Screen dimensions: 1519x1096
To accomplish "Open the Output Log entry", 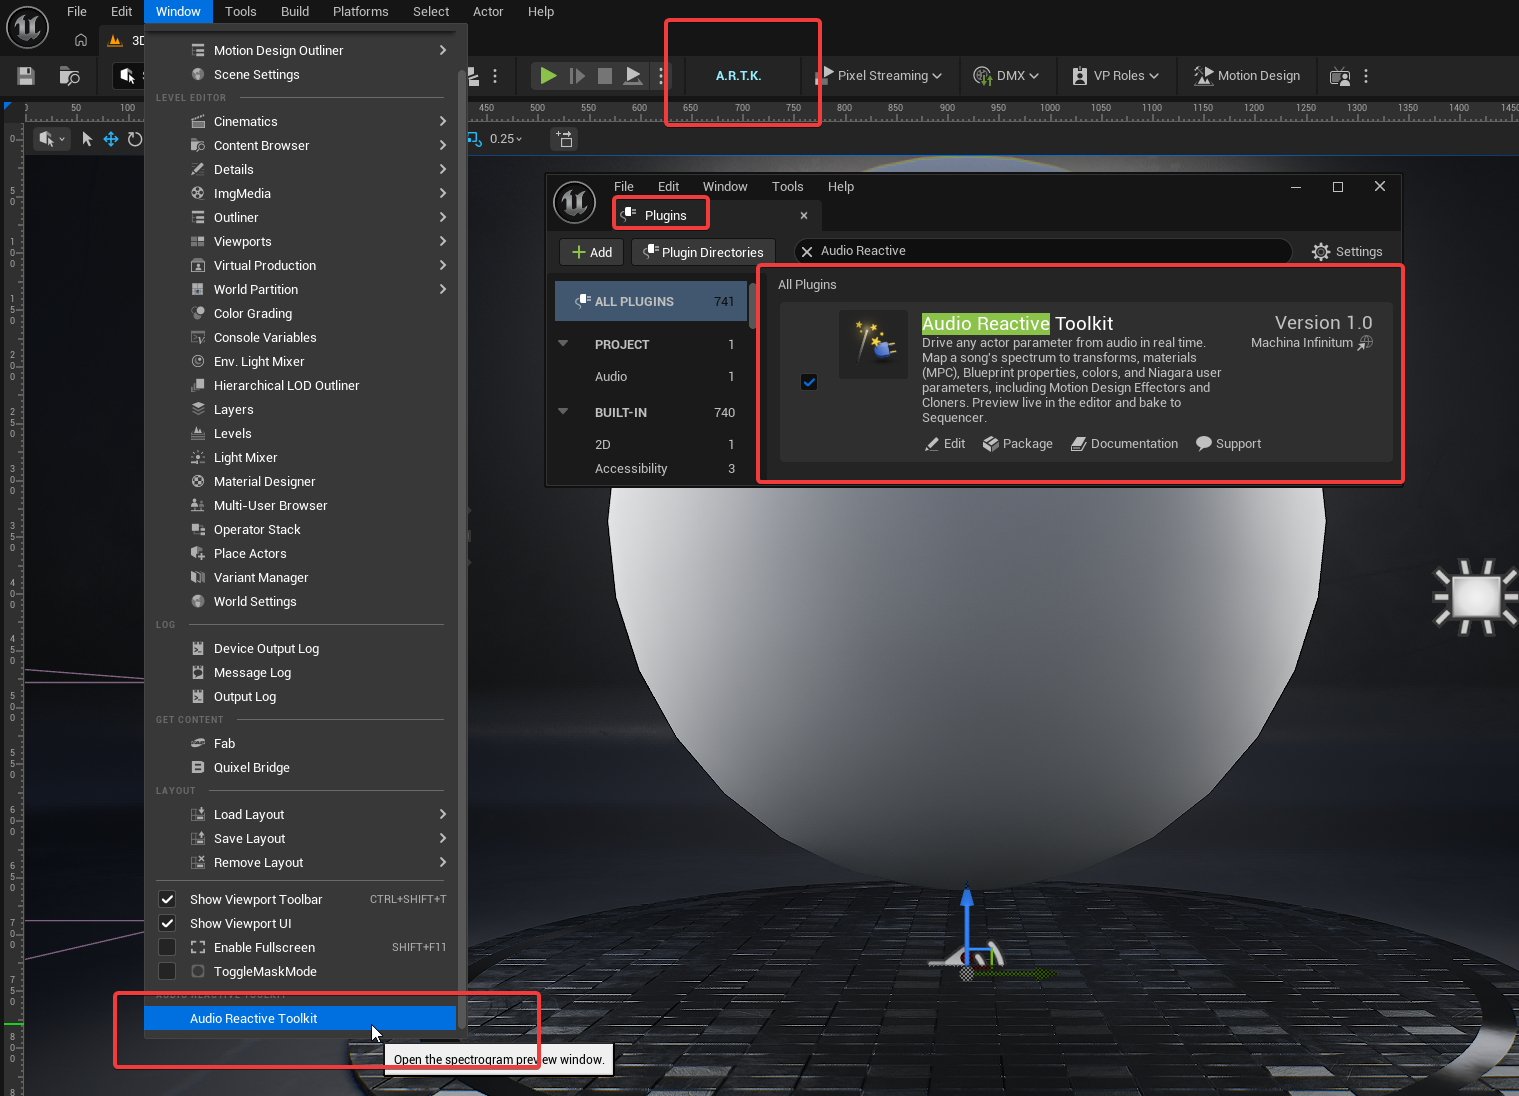I will tap(300, 696).
